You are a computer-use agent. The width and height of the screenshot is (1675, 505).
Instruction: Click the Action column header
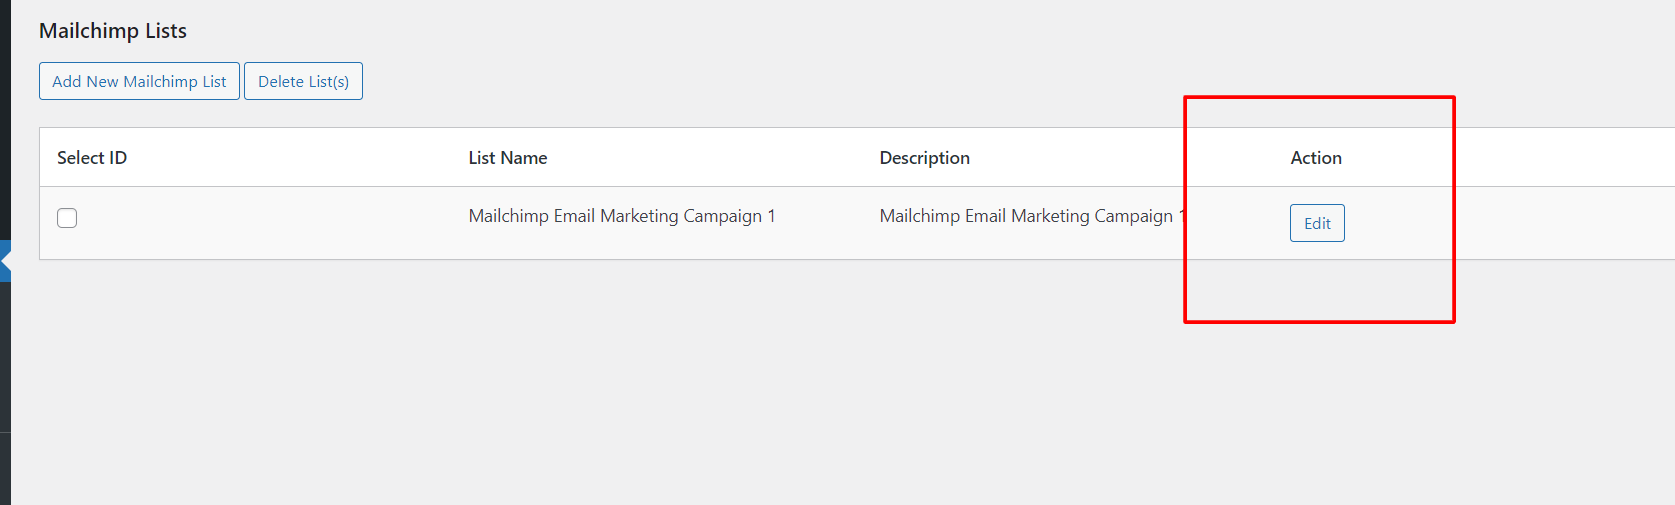point(1316,158)
